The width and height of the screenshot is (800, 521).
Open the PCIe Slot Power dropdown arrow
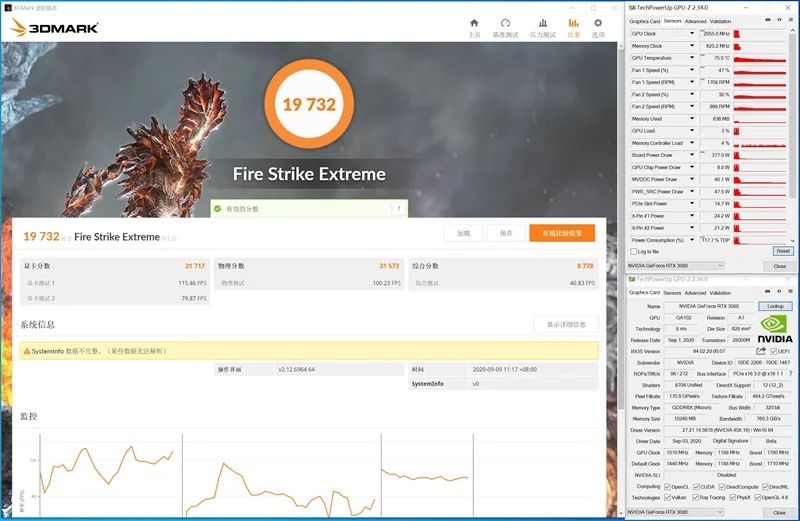click(x=692, y=204)
